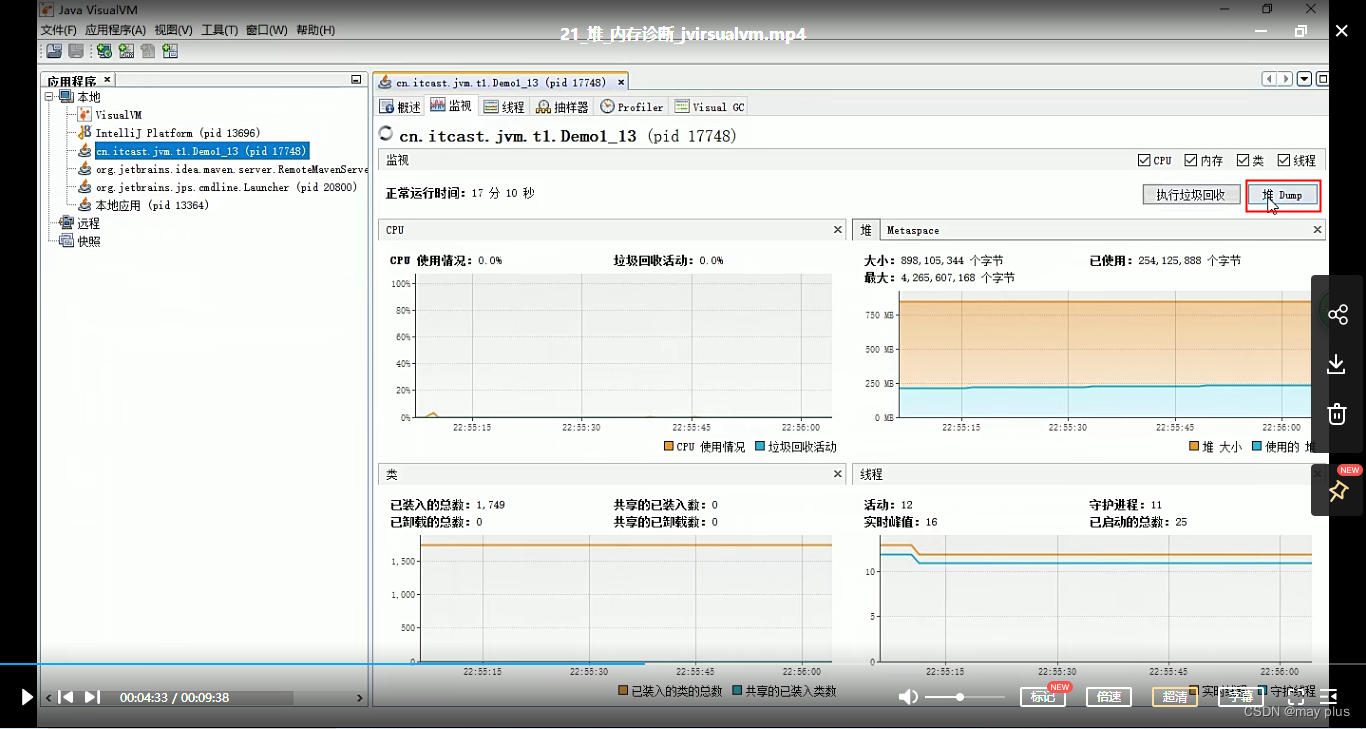Click the share icon on video sidebar
Viewport: 1366px width, 729px height.
tap(1337, 315)
